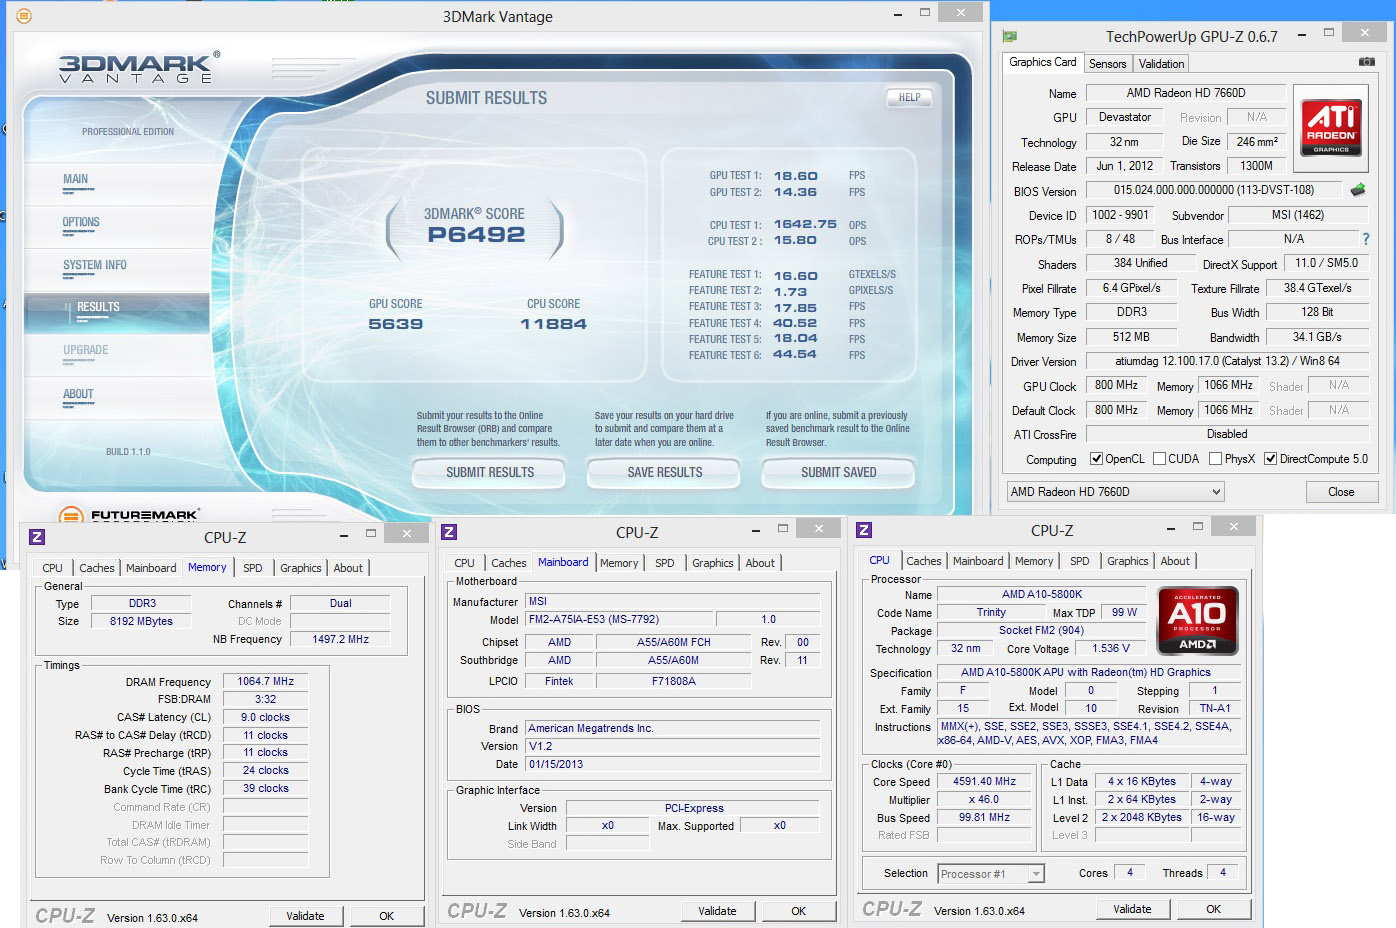This screenshot has height=928, width=1396.
Task: Toggle the OpenCL checkbox
Action: tap(1097, 459)
